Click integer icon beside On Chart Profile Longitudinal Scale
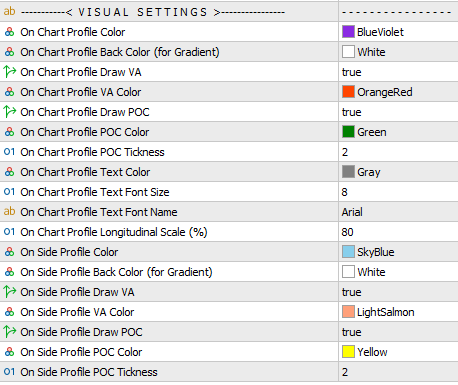Screen dimensions: 458x385 [x=9, y=232]
